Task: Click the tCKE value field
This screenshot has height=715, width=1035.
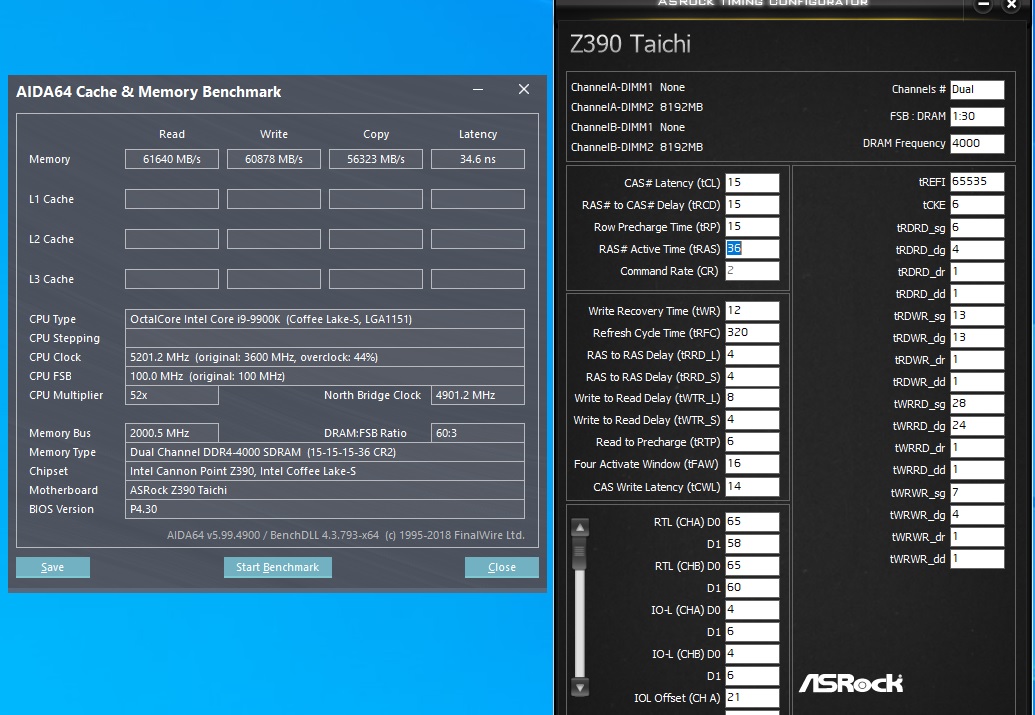Action: (x=977, y=205)
